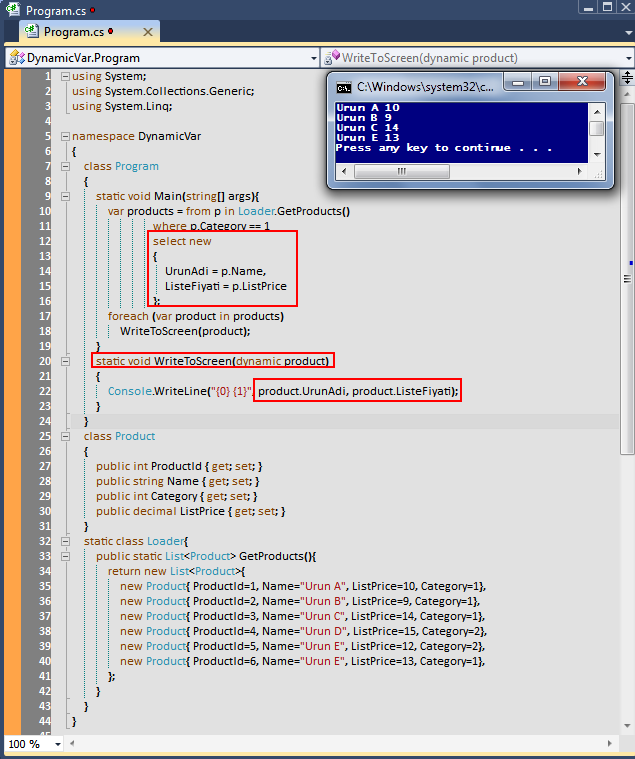Click the C# file icon on the Program.cs tab
The width and height of the screenshot is (635, 759).
pos(31,31)
